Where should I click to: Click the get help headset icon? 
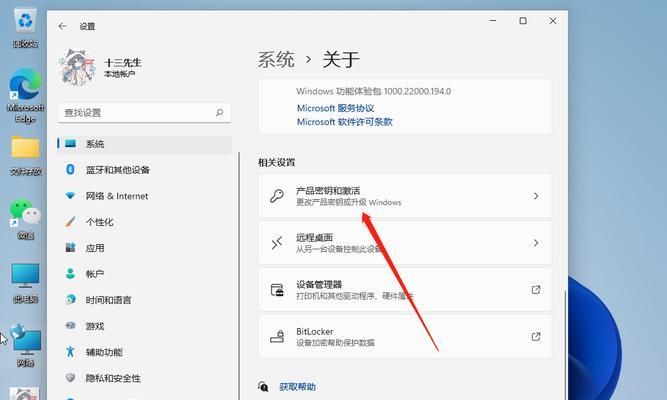[263, 386]
